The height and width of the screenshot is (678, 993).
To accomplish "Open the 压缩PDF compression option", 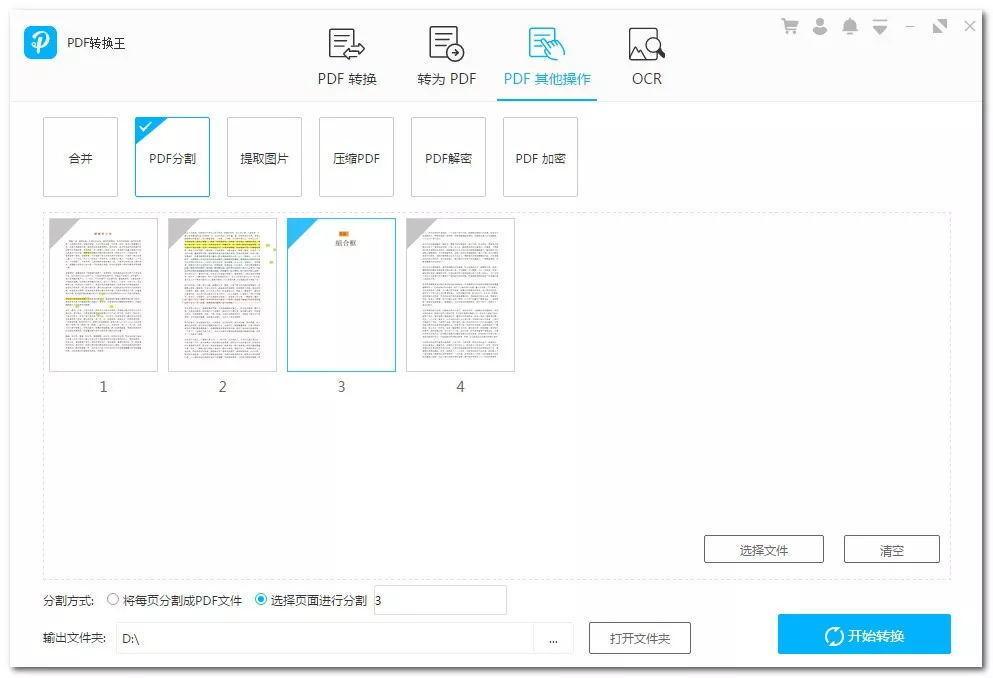I will (356, 157).
